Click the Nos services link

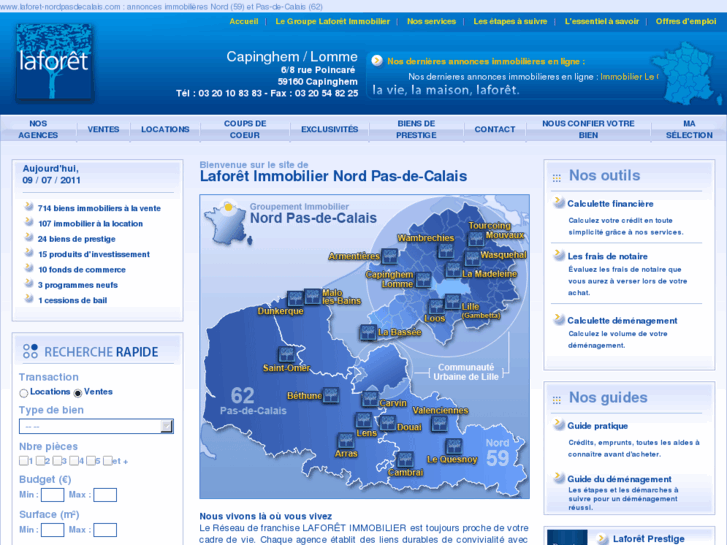[431, 21]
